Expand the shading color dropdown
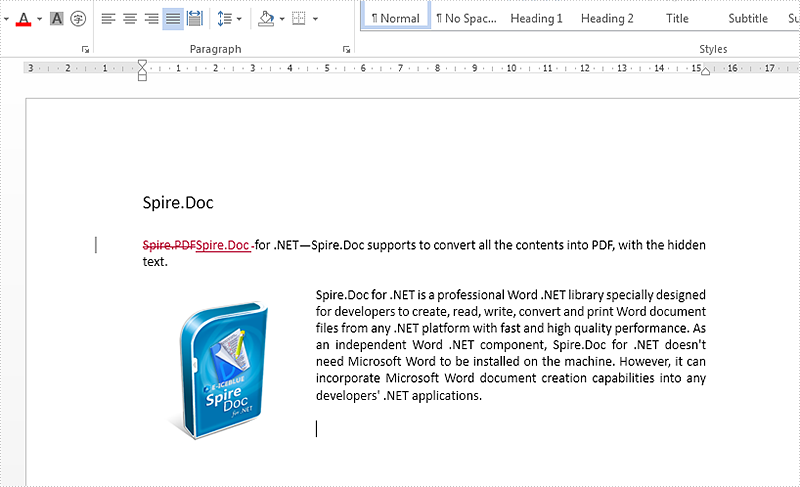 (x=282, y=19)
